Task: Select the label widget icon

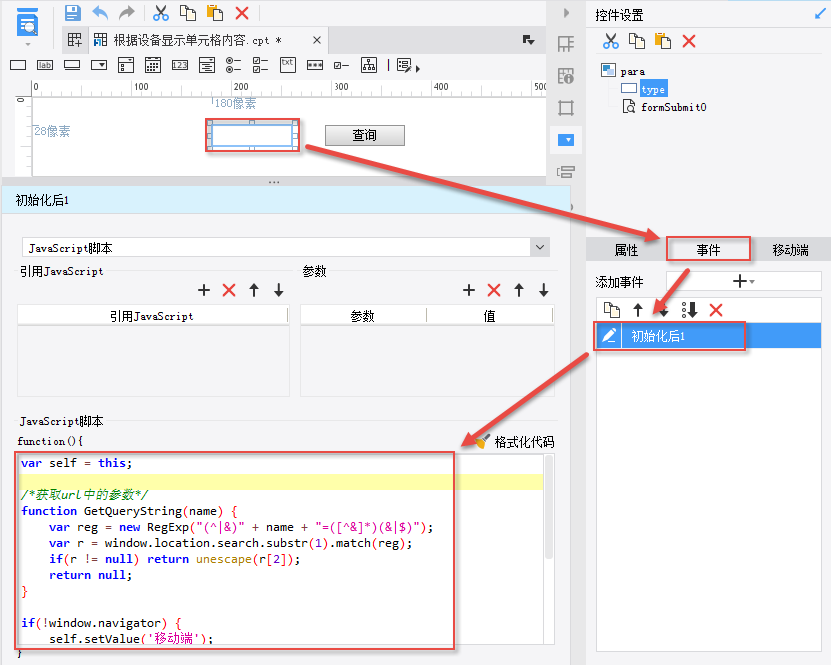Action: (45, 65)
